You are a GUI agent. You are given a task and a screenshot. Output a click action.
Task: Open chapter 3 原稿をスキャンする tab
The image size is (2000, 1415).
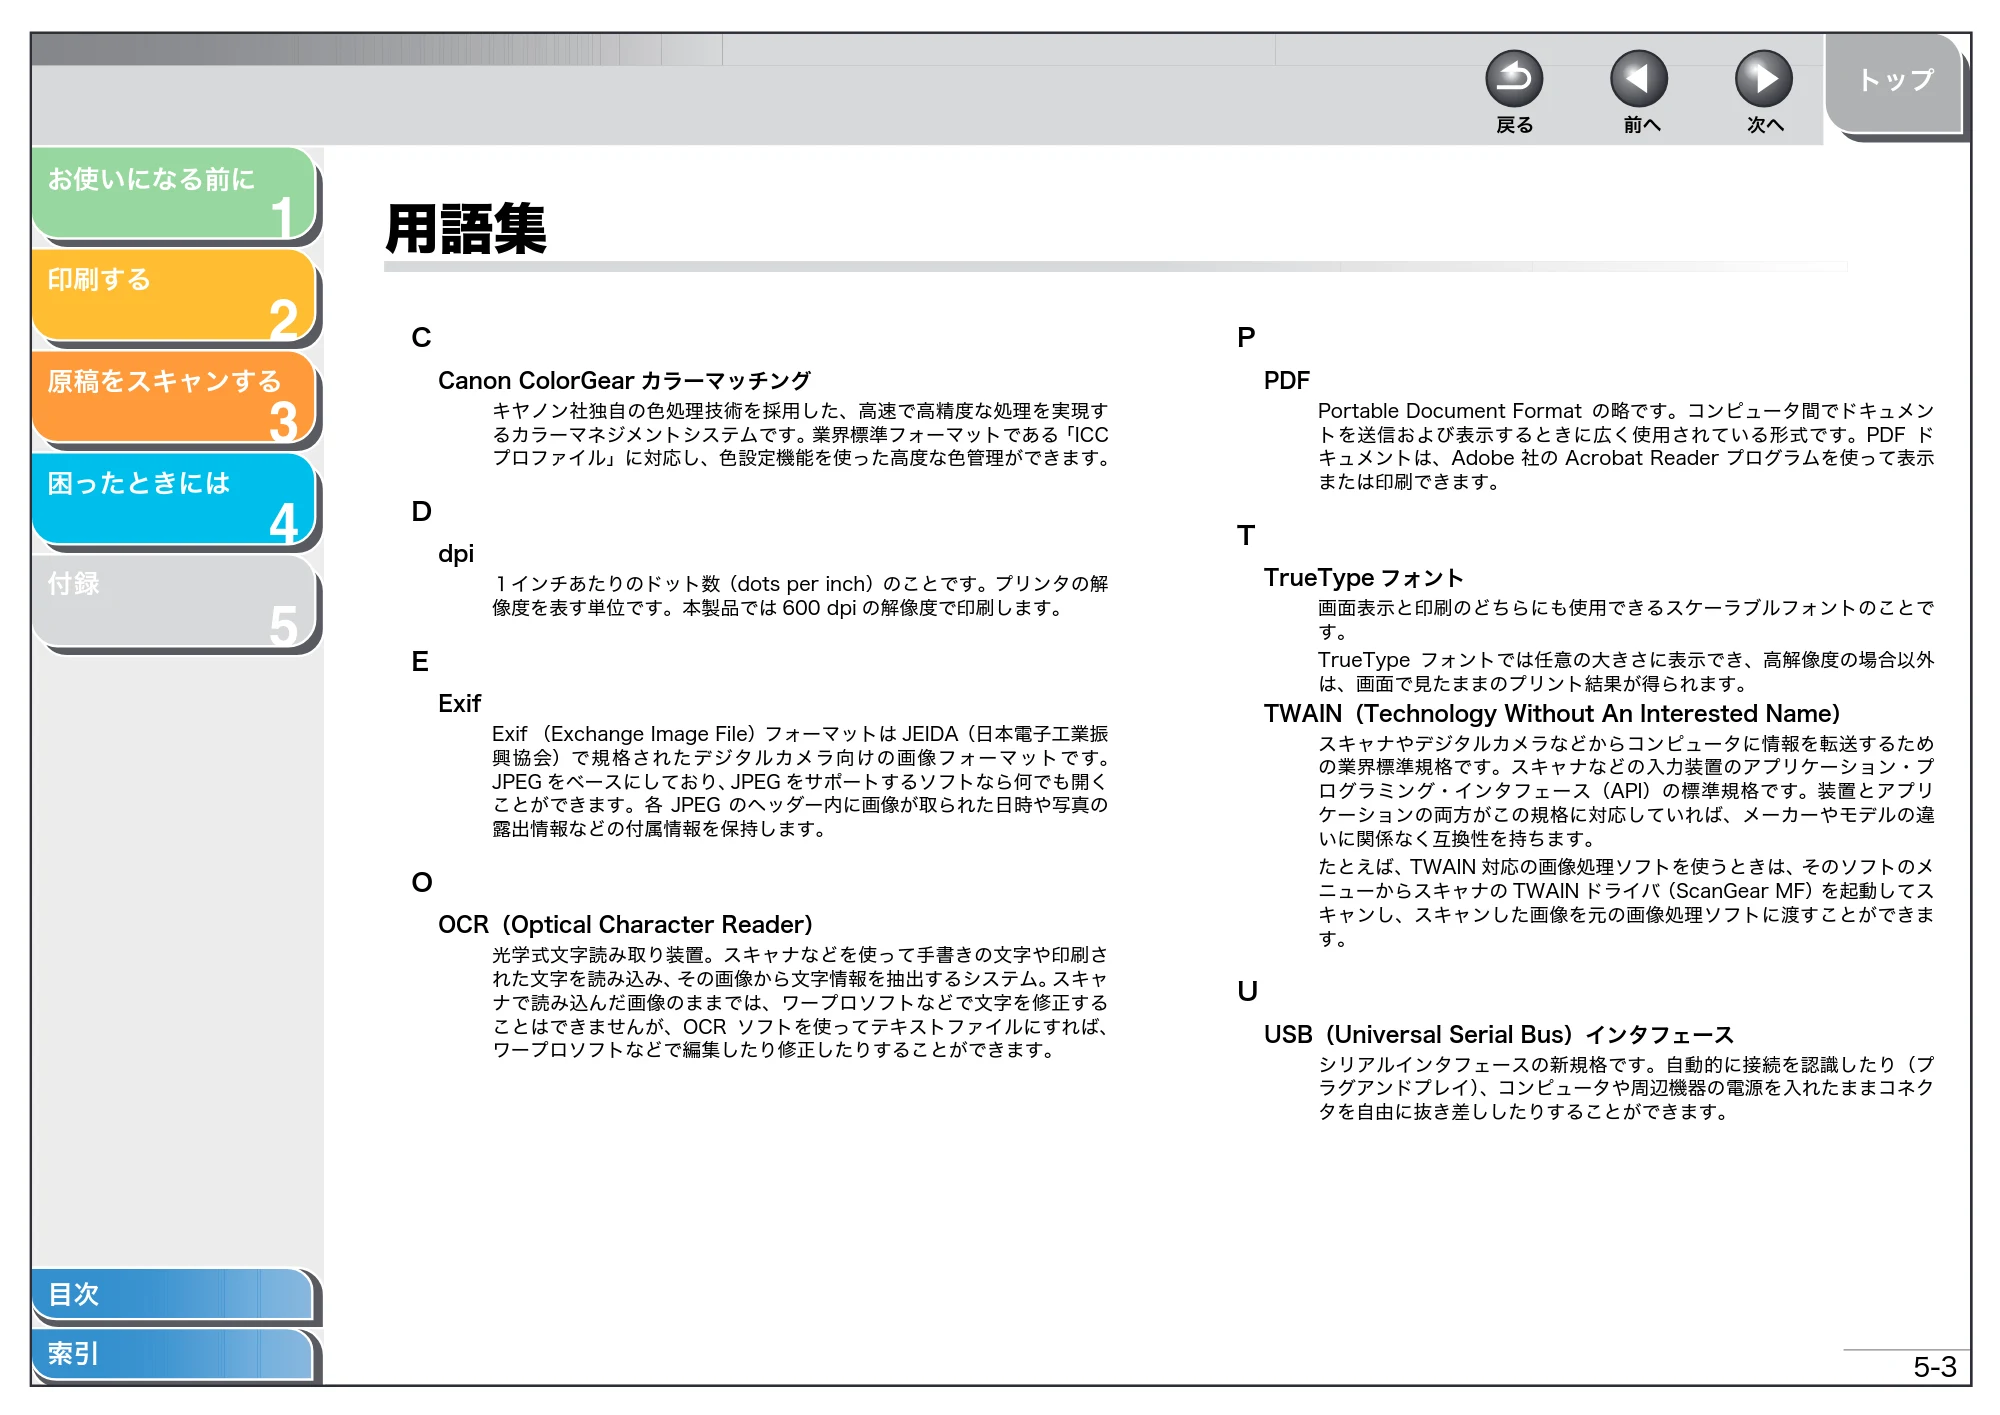pyautogui.click(x=175, y=398)
